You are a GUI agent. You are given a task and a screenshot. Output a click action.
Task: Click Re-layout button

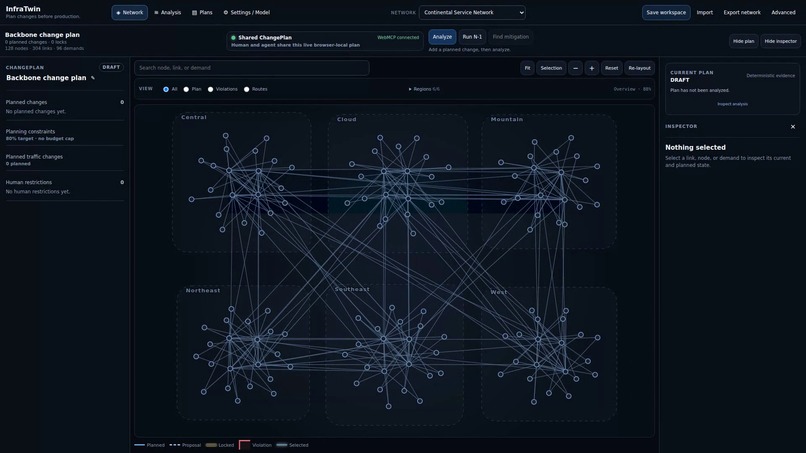639,68
